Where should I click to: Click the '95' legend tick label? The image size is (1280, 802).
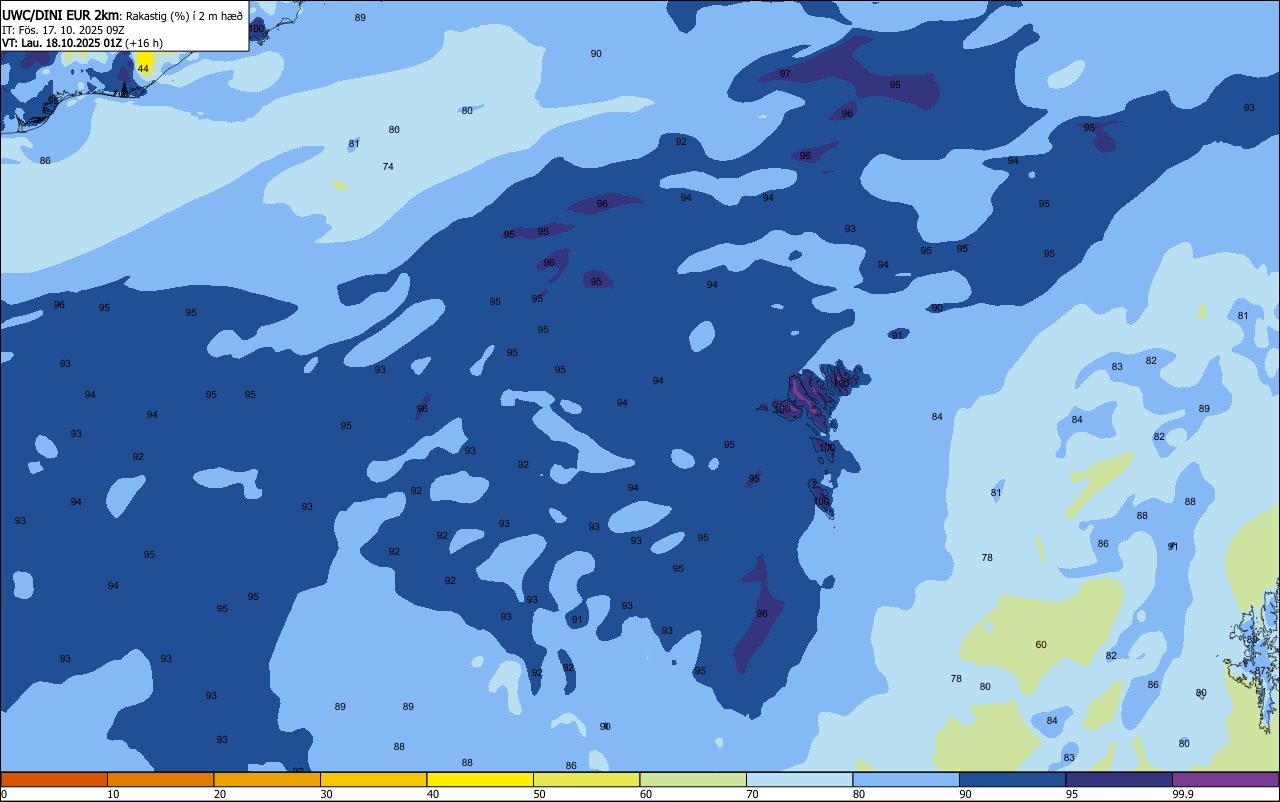click(x=1071, y=794)
